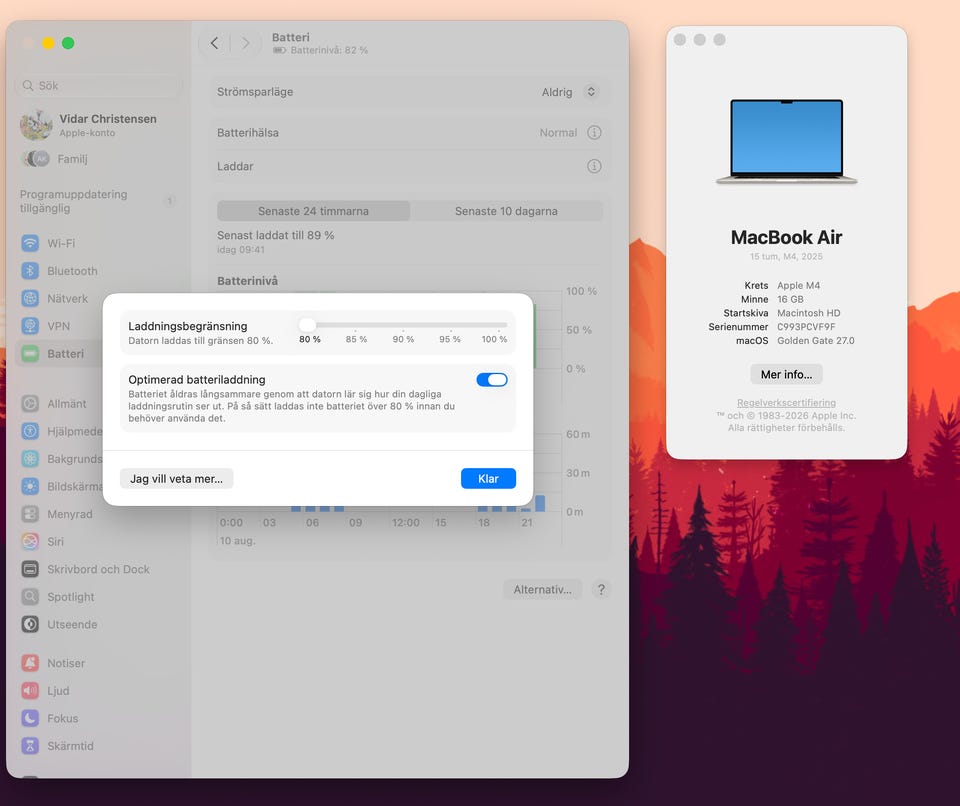
Task: Select the Wi-Fi label in sidebar
Action: (x=61, y=243)
